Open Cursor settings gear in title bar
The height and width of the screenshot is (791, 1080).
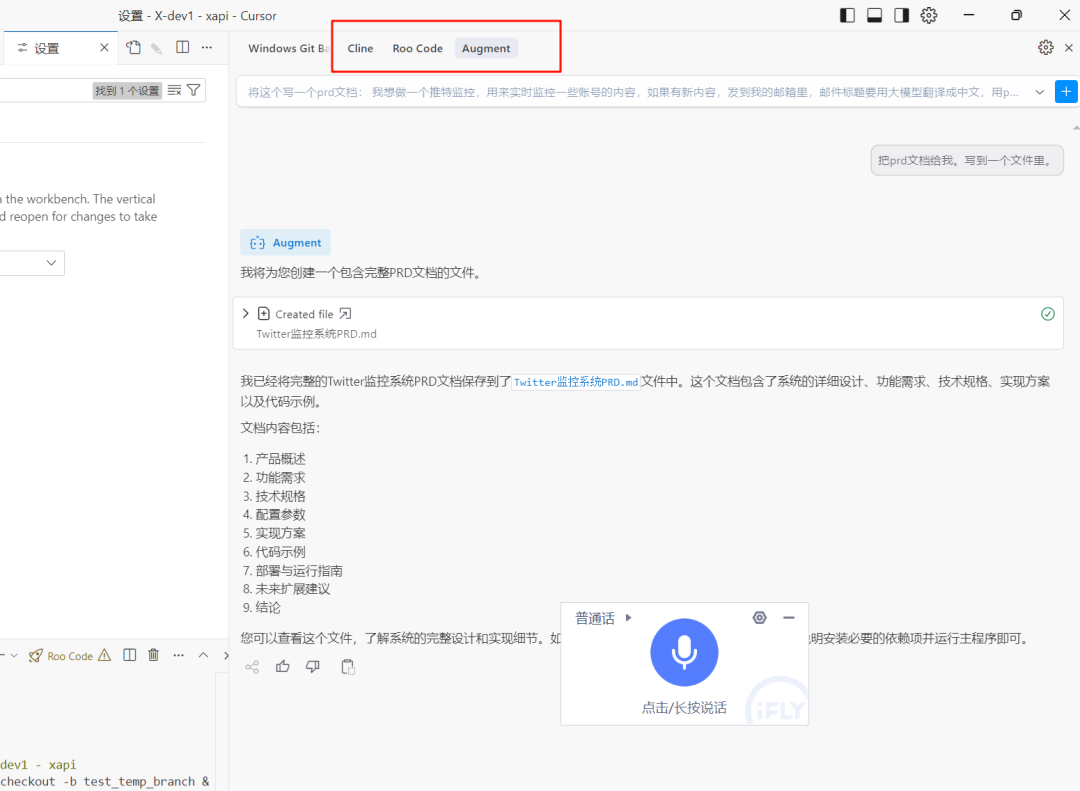(x=928, y=15)
